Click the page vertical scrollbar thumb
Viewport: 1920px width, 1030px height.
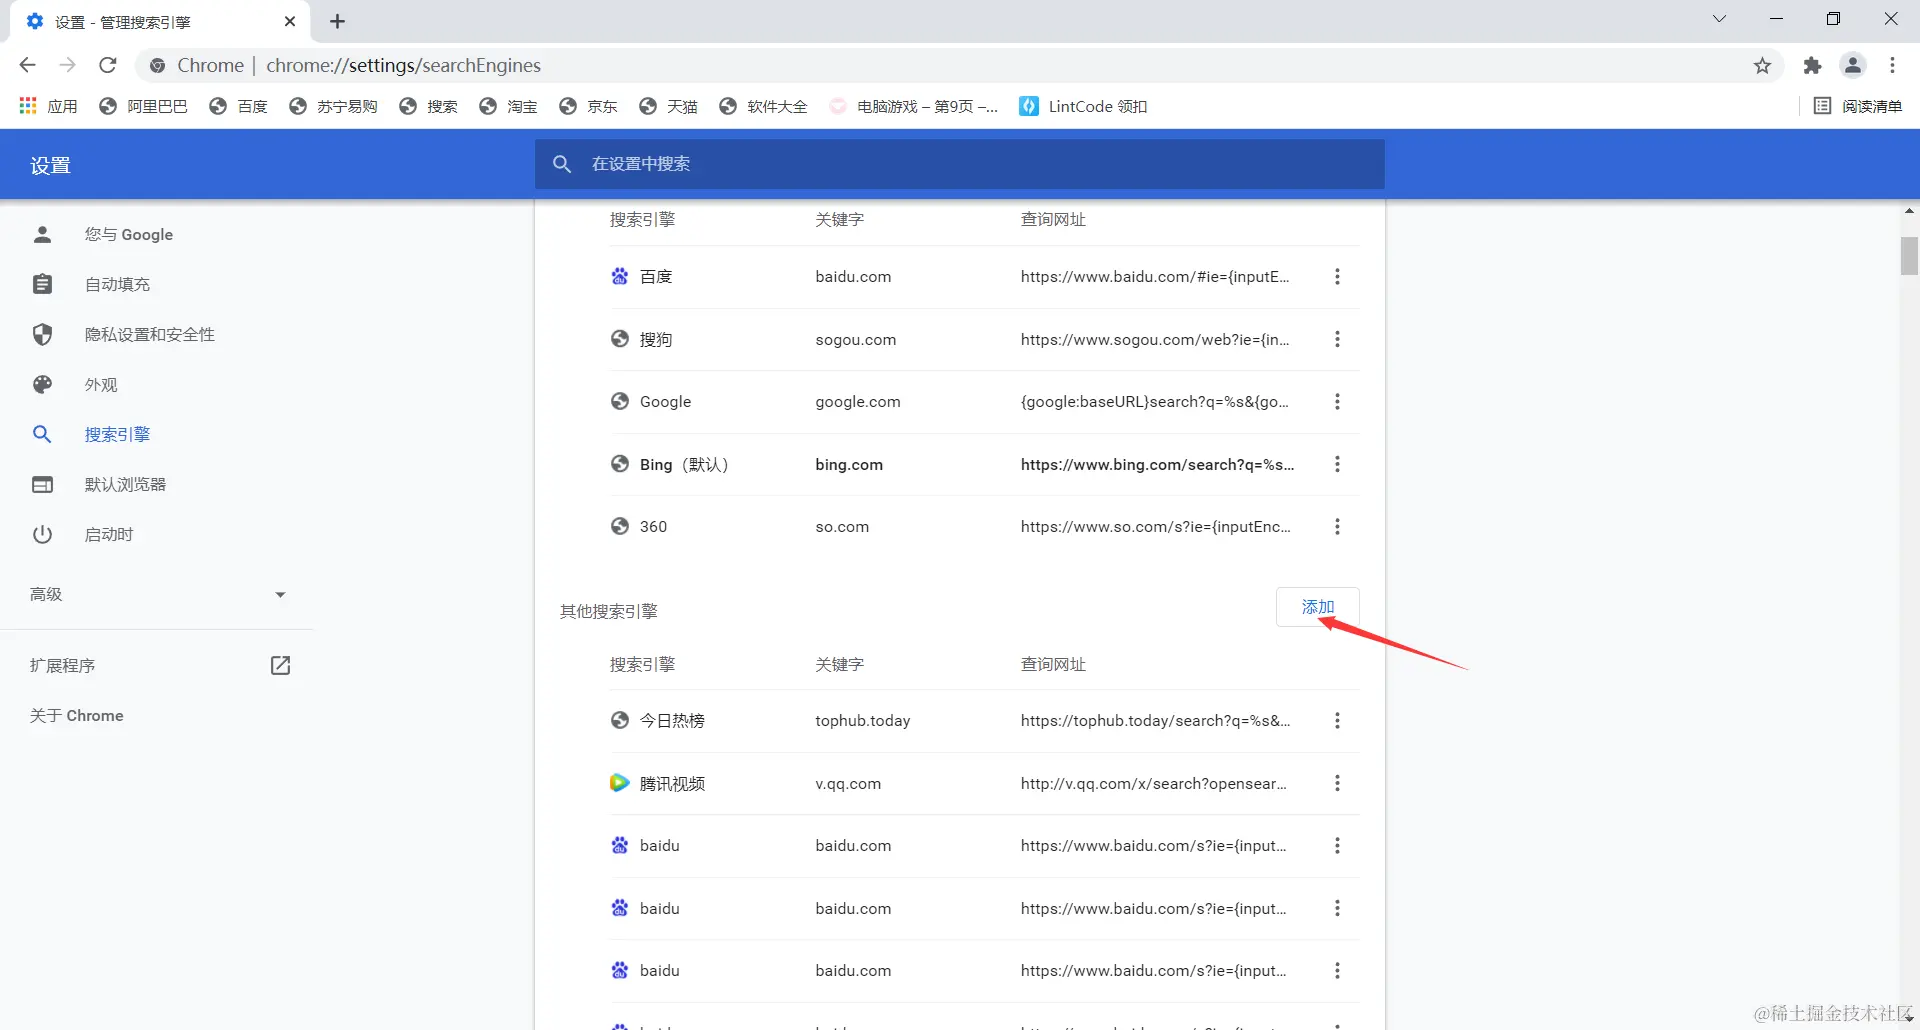[1909, 255]
